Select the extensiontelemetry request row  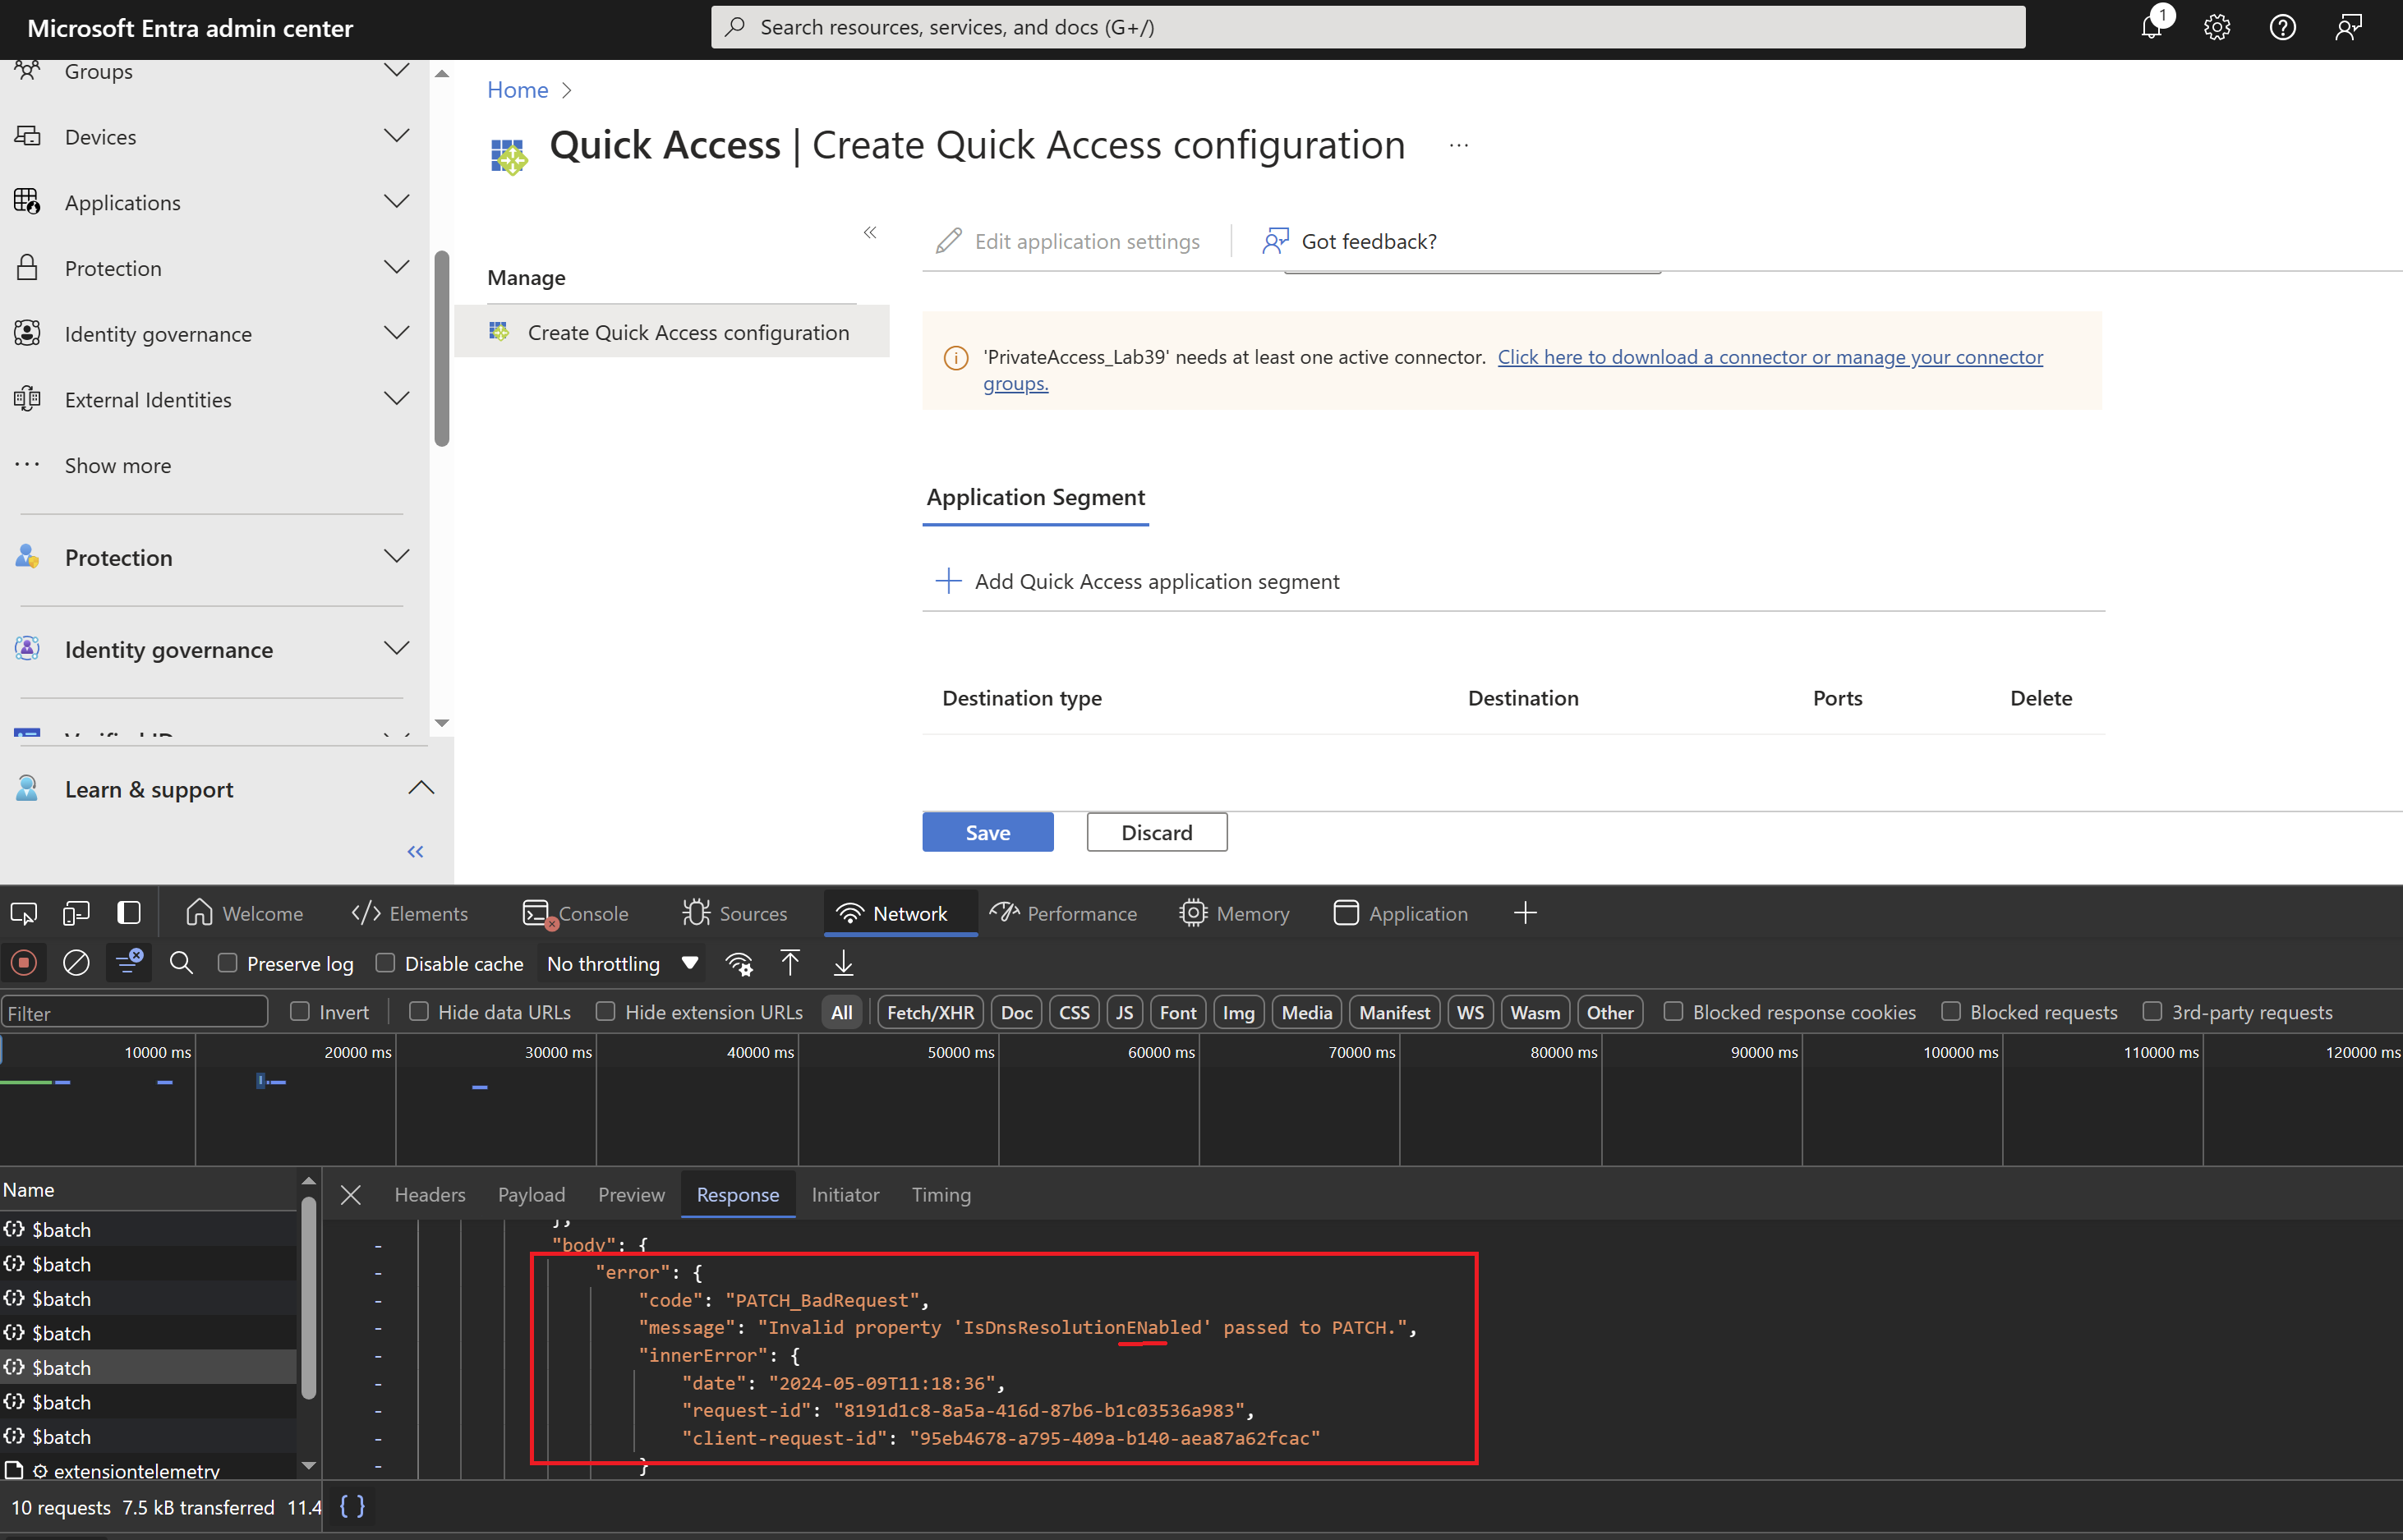click(x=148, y=1470)
